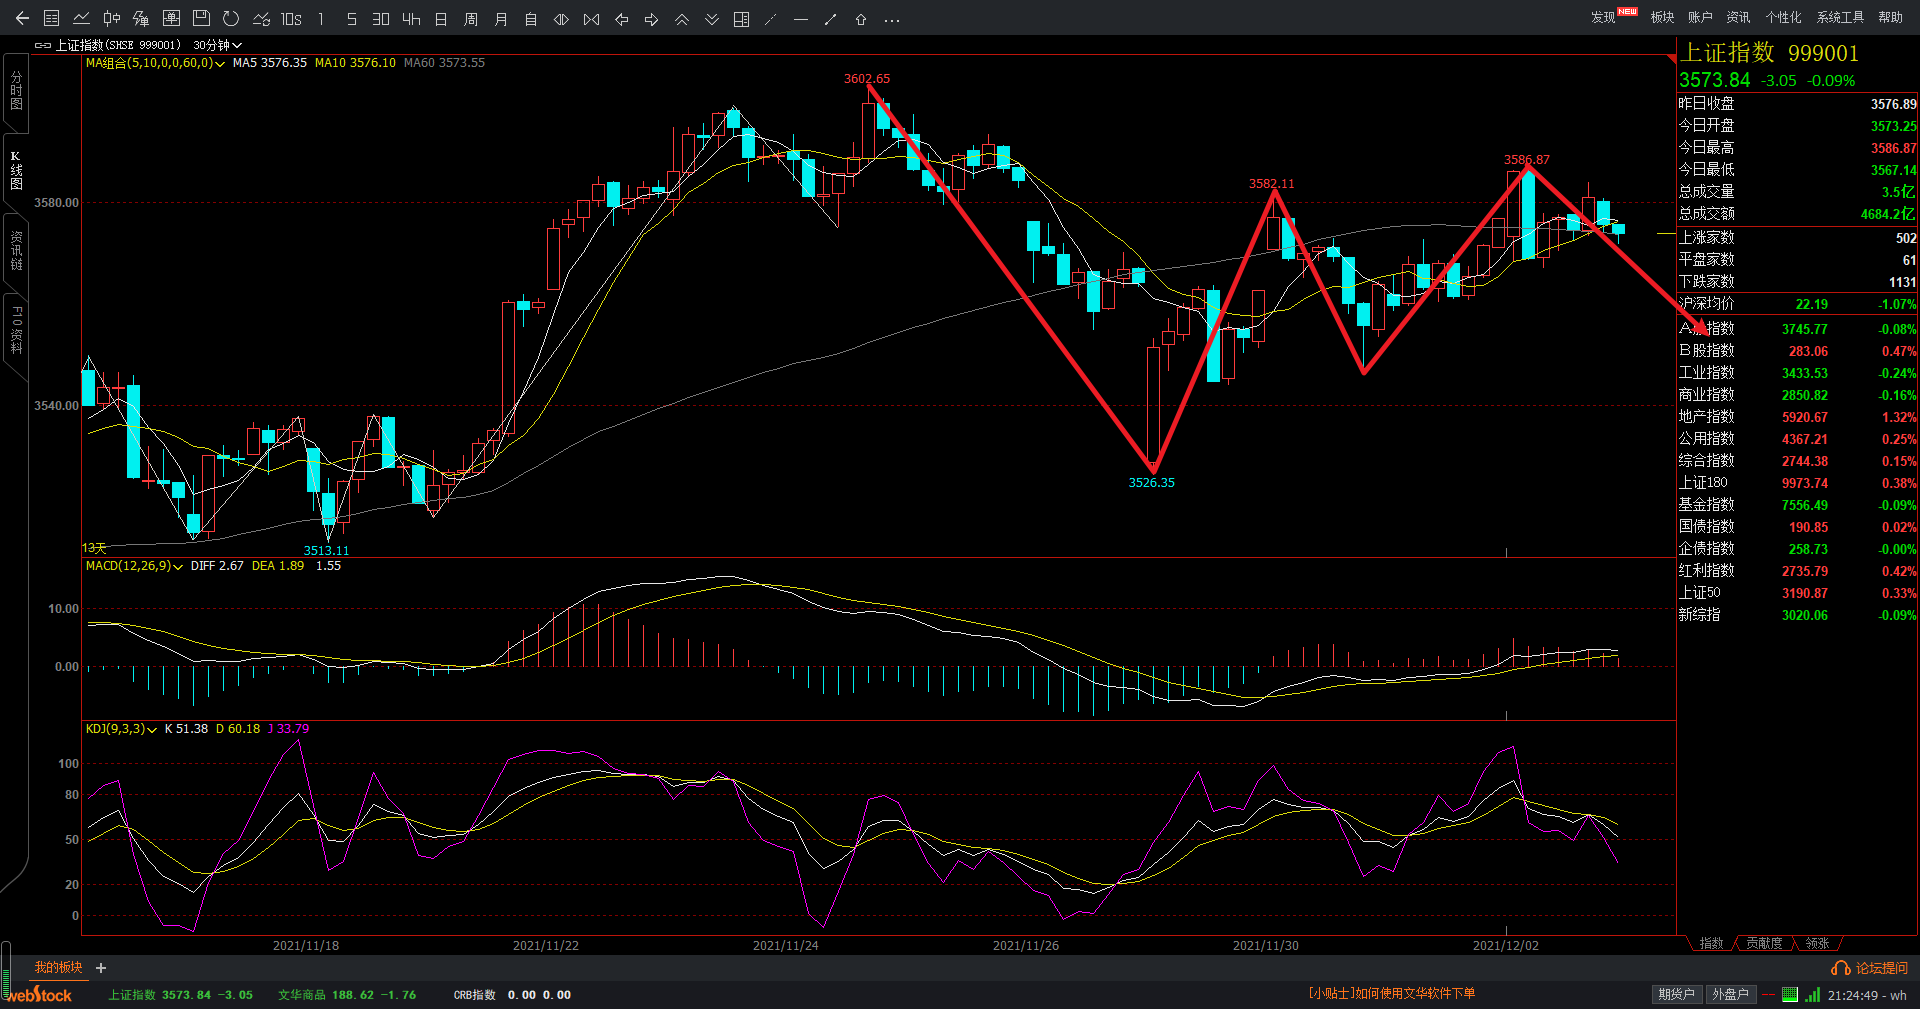Click the headset icon for forum questions
1920x1009 pixels.
tap(1840, 968)
